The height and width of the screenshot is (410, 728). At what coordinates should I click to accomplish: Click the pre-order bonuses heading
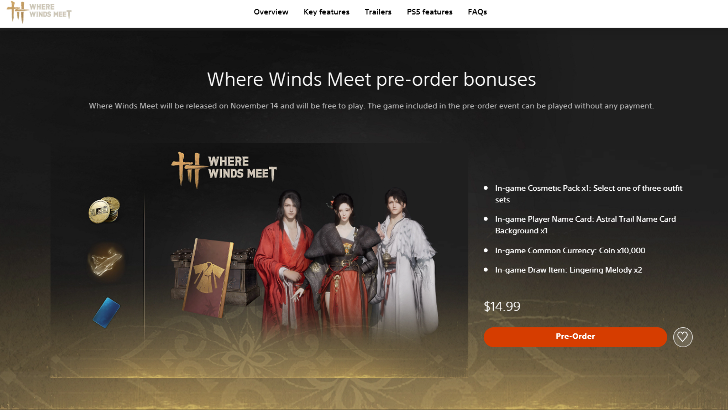click(x=371, y=79)
